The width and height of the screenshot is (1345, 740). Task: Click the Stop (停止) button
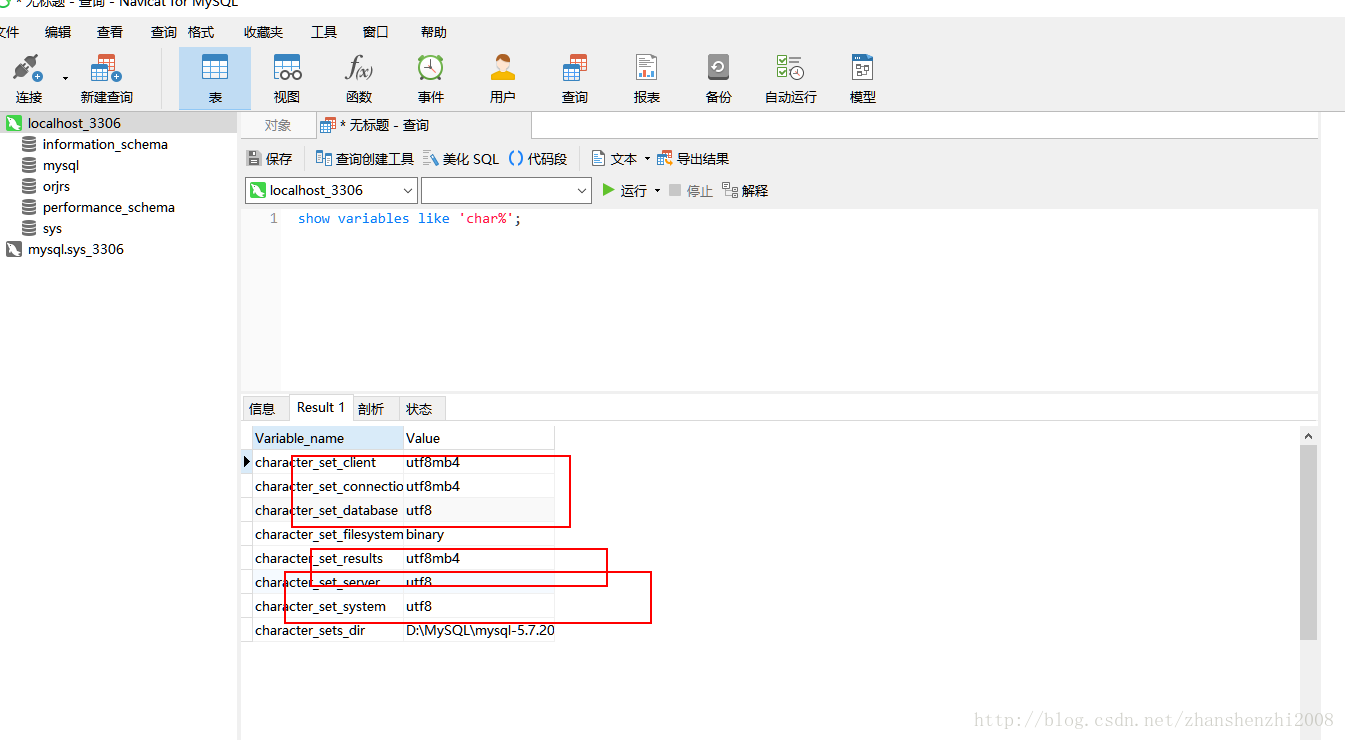pyautogui.click(x=691, y=190)
